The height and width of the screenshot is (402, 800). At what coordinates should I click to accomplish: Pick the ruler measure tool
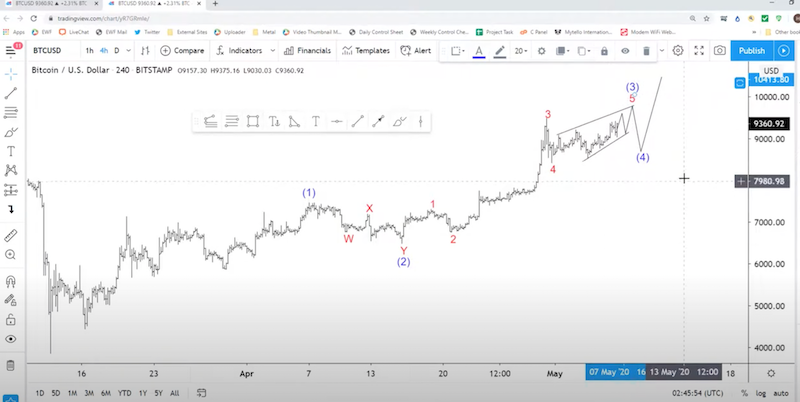click(x=11, y=236)
